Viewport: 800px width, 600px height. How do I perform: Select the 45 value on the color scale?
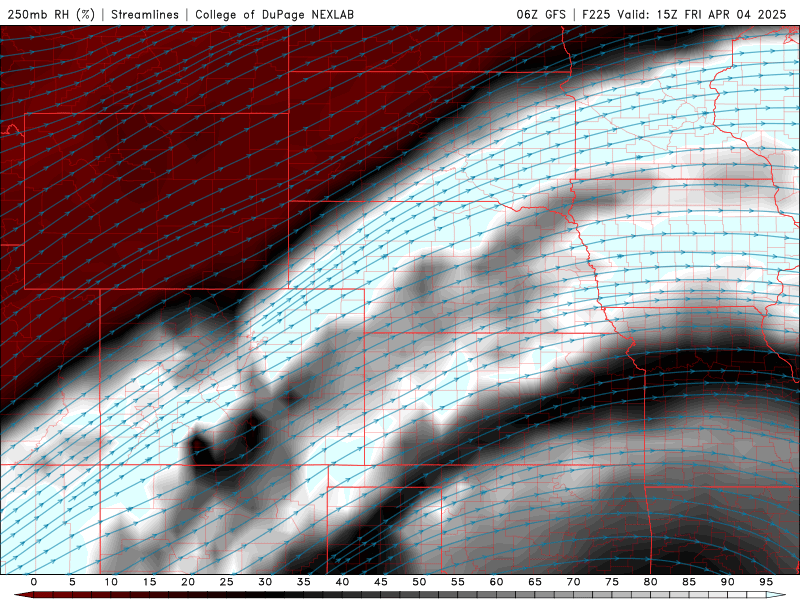[381, 582]
